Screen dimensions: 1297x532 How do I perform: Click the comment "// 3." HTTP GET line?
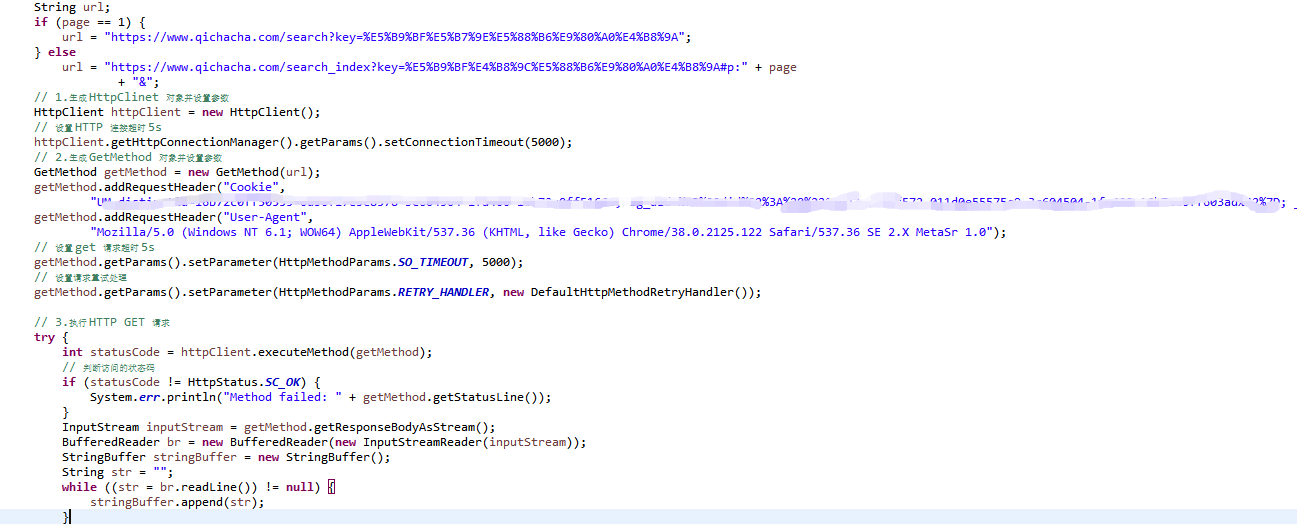pyautogui.click(x=102, y=322)
